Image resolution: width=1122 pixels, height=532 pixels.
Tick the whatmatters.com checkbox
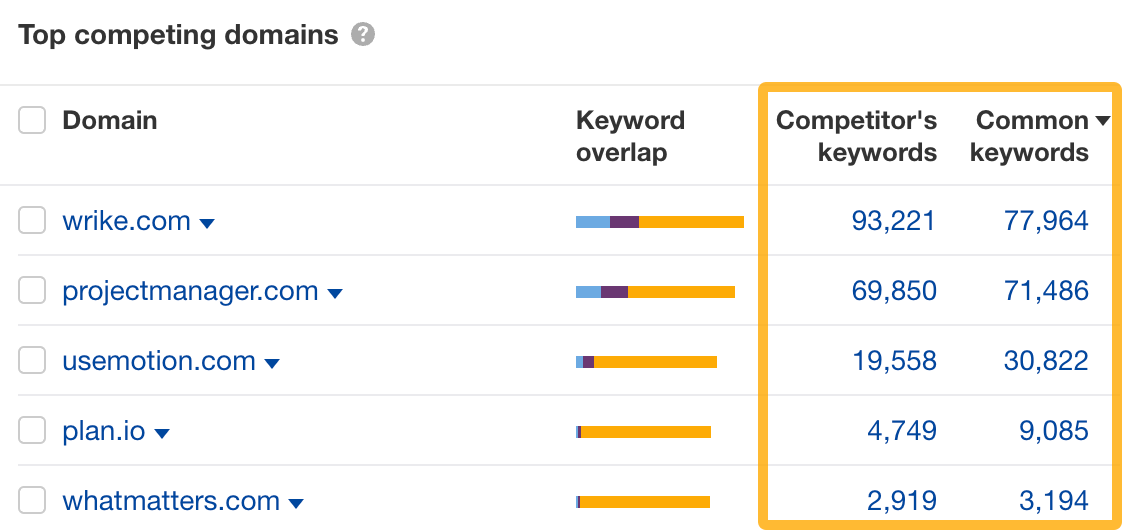31,500
